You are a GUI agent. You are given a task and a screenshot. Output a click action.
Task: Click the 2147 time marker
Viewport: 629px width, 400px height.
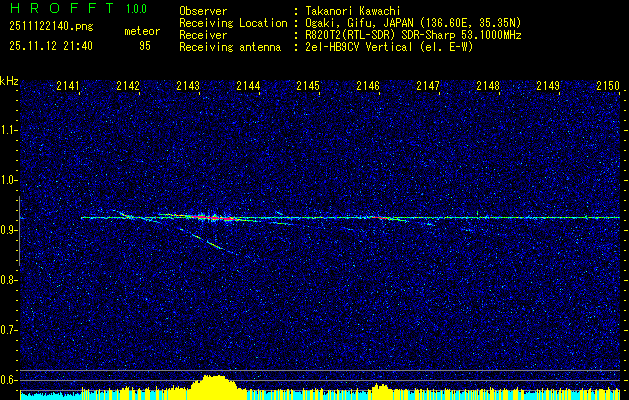[428, 85]
